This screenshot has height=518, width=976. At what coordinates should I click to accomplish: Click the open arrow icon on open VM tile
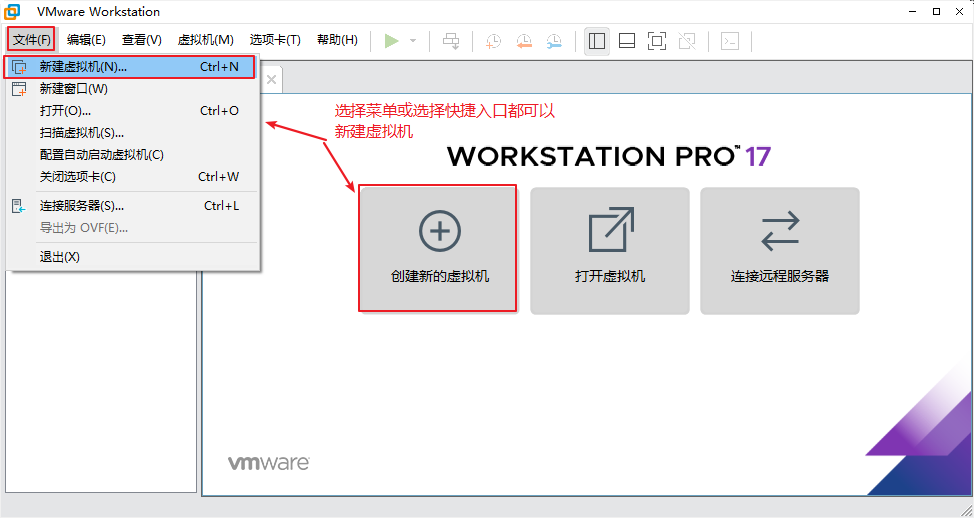pyautogui.click(x=611, y=229)
